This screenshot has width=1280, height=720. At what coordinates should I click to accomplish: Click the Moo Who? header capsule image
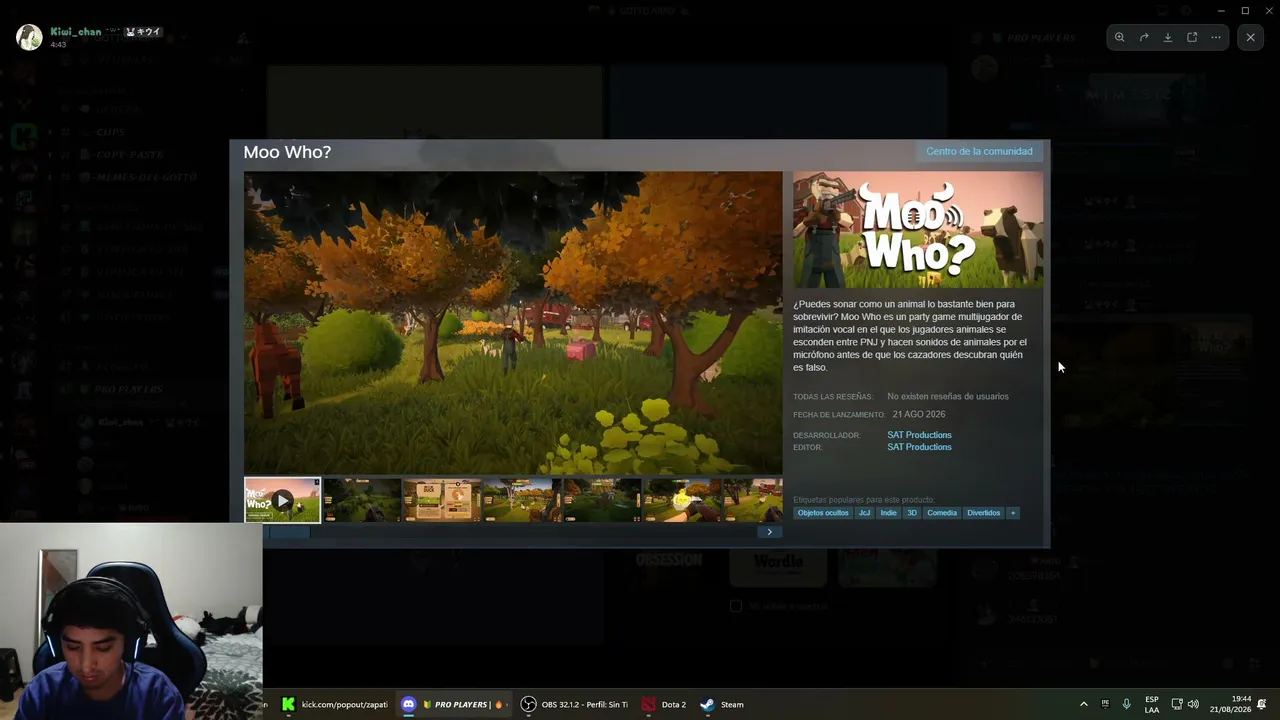[918, 230]
